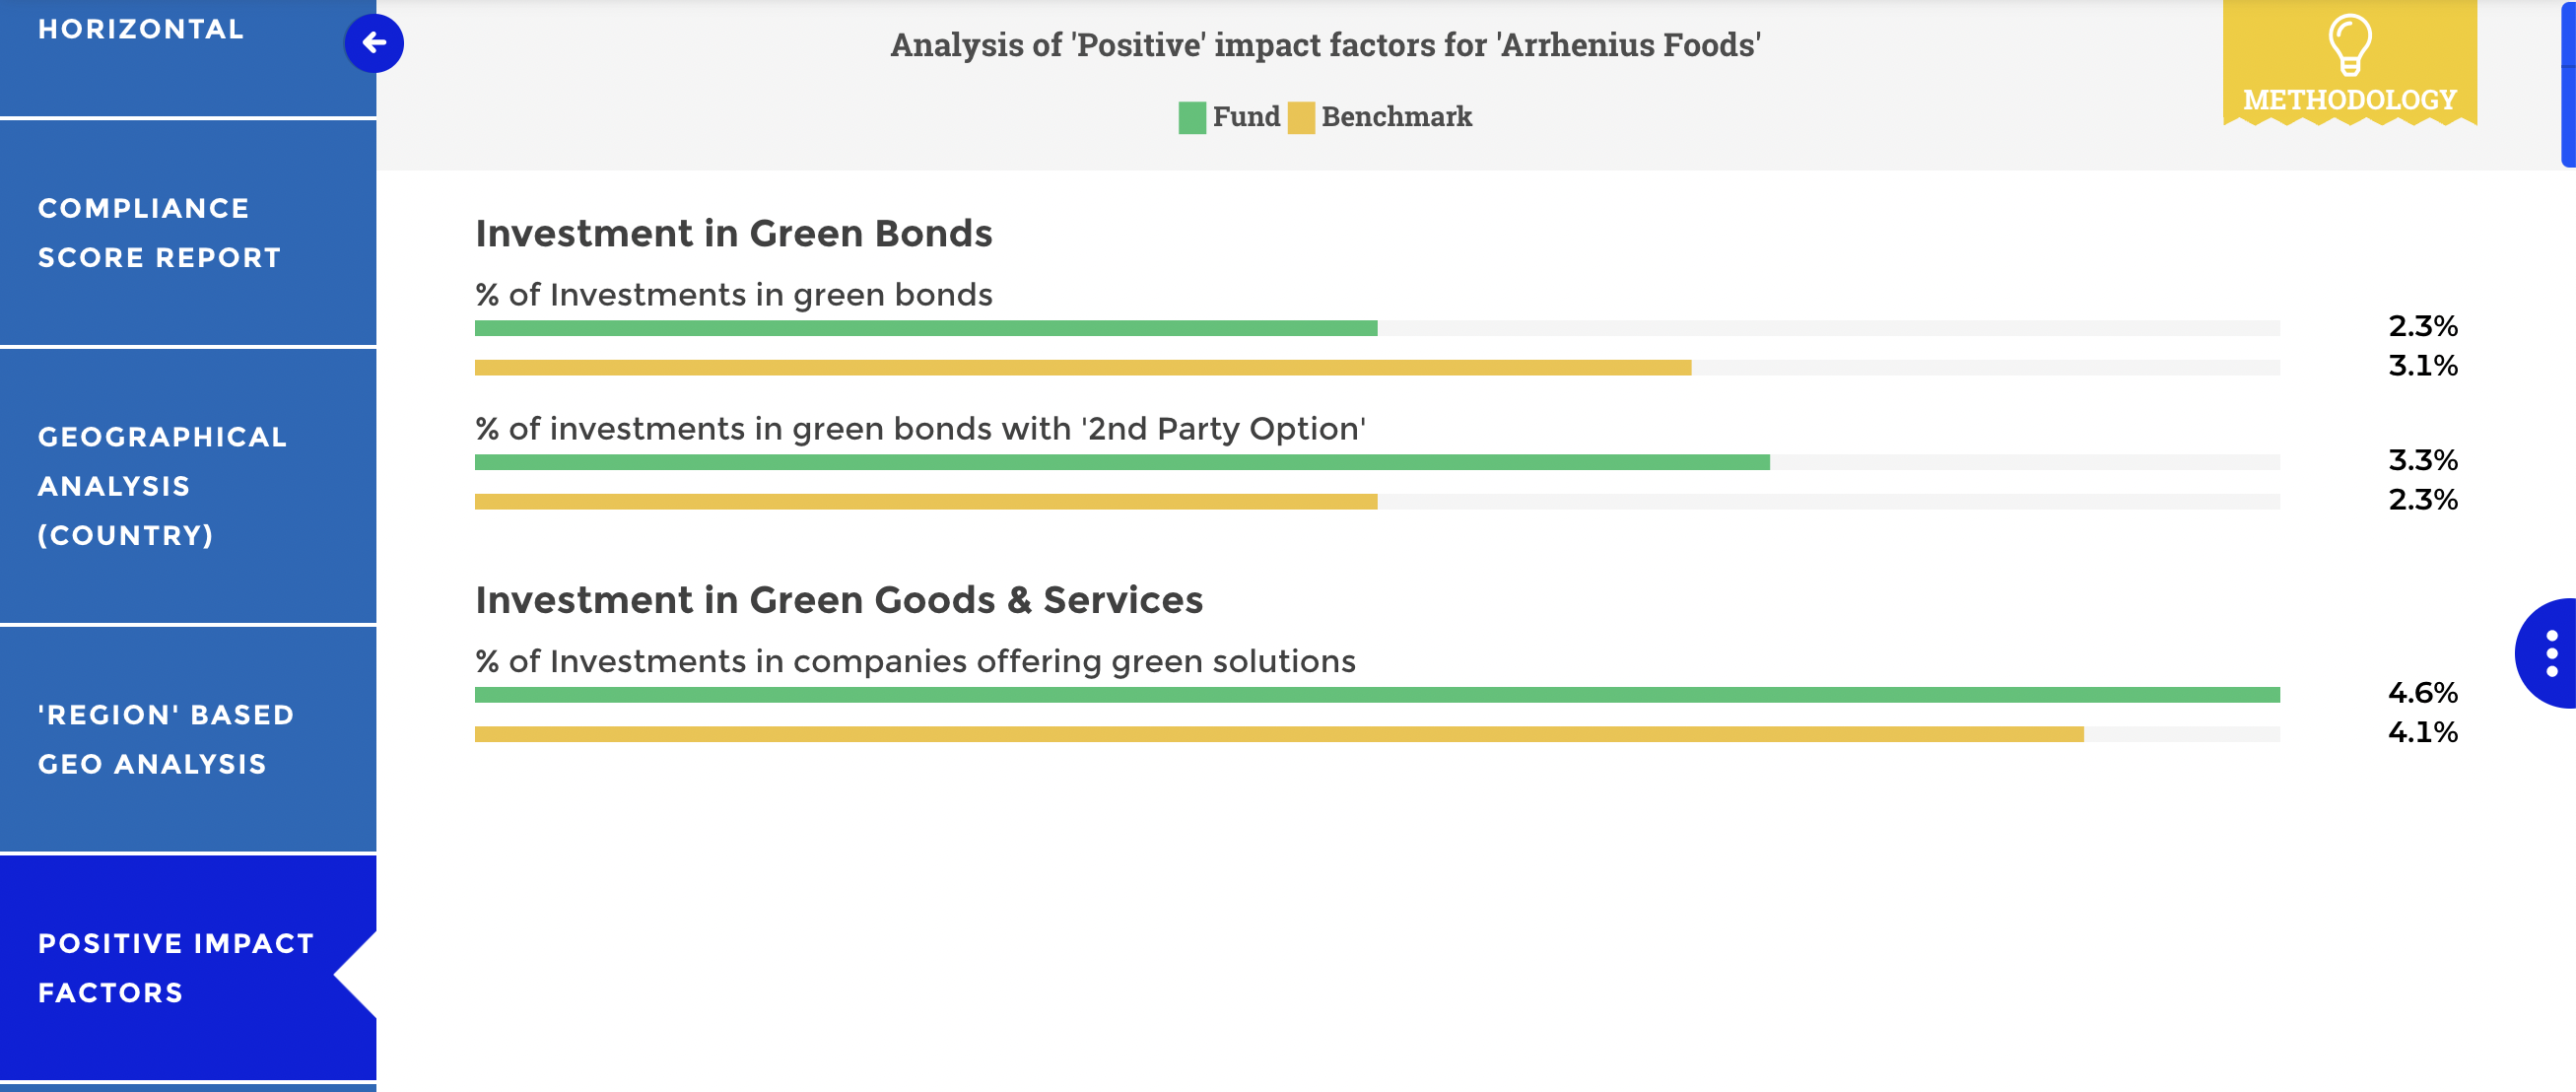Image resolution: width=2576 pixels, height=1092 pixels.
Task: Click the yellow Benchmark legend swatch
Action: (x=1301, y=117)
